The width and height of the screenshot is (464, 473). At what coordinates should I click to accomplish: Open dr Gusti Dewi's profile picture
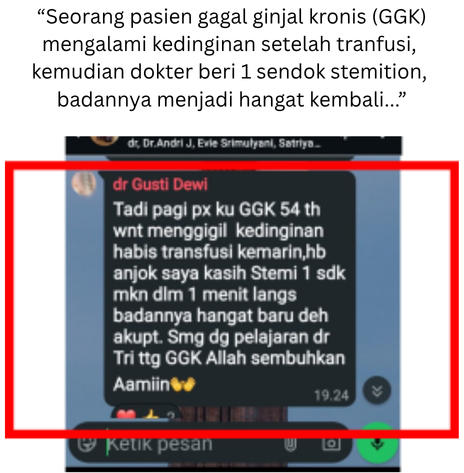[x=84, y=183]
